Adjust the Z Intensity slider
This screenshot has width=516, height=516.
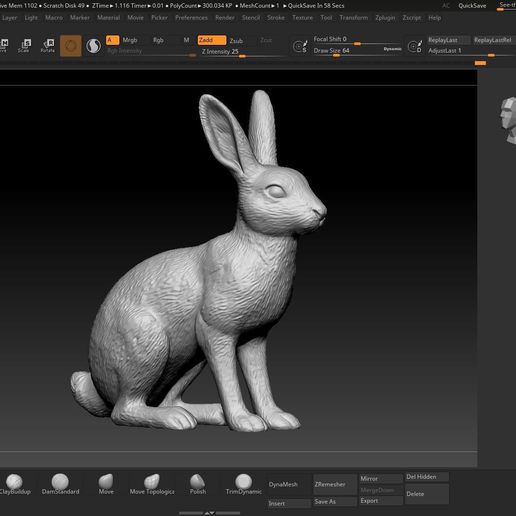pyautogui.click(x=243, y=53)
